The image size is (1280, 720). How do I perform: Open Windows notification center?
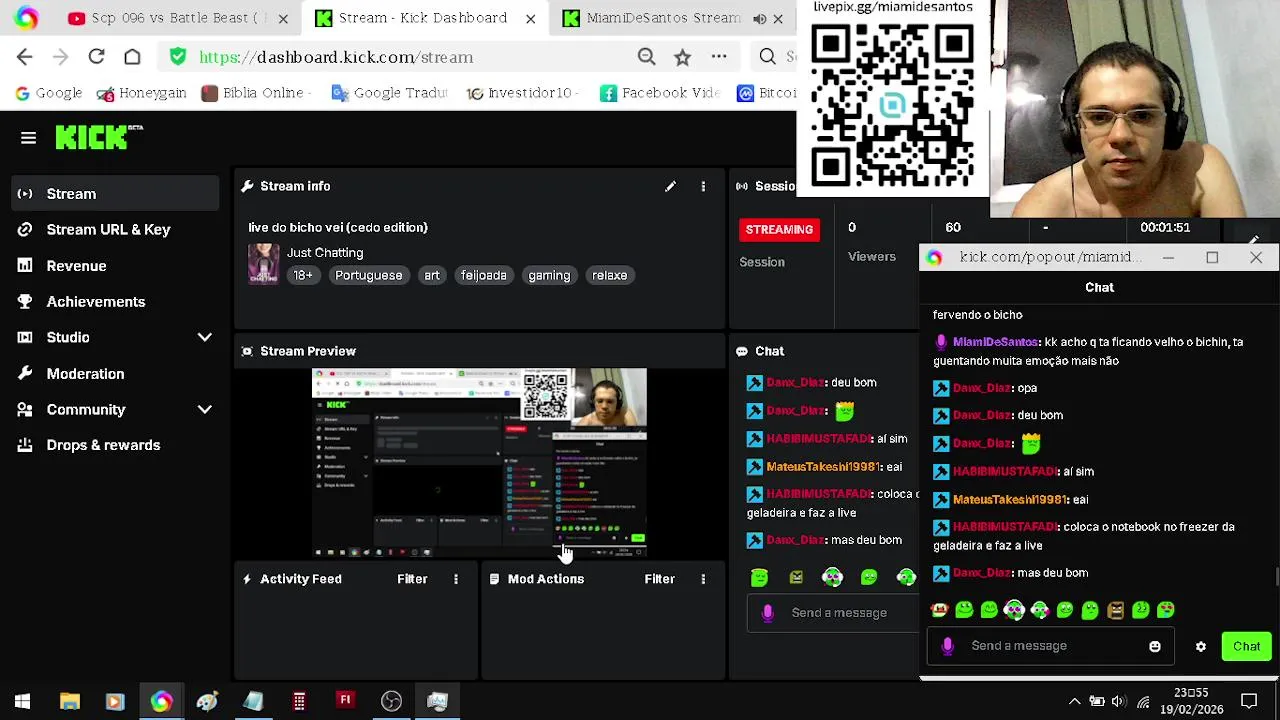pos(1249,701)
